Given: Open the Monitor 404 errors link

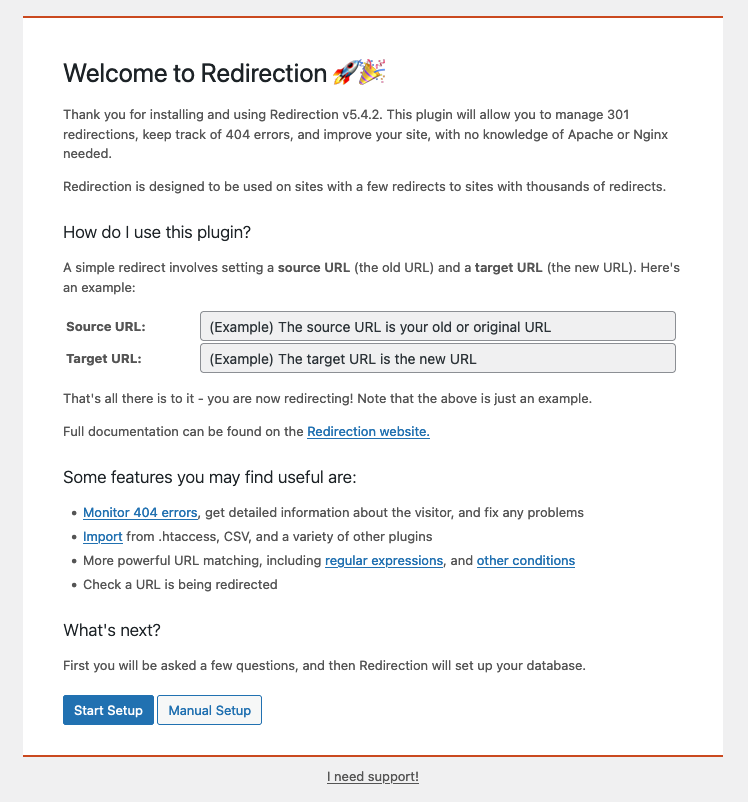Looking at the screenshot, I should tap(140, 513).
